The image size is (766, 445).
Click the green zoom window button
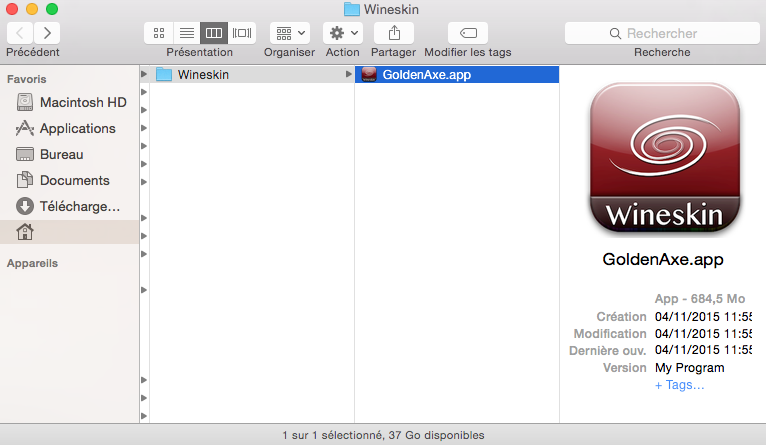52,9
